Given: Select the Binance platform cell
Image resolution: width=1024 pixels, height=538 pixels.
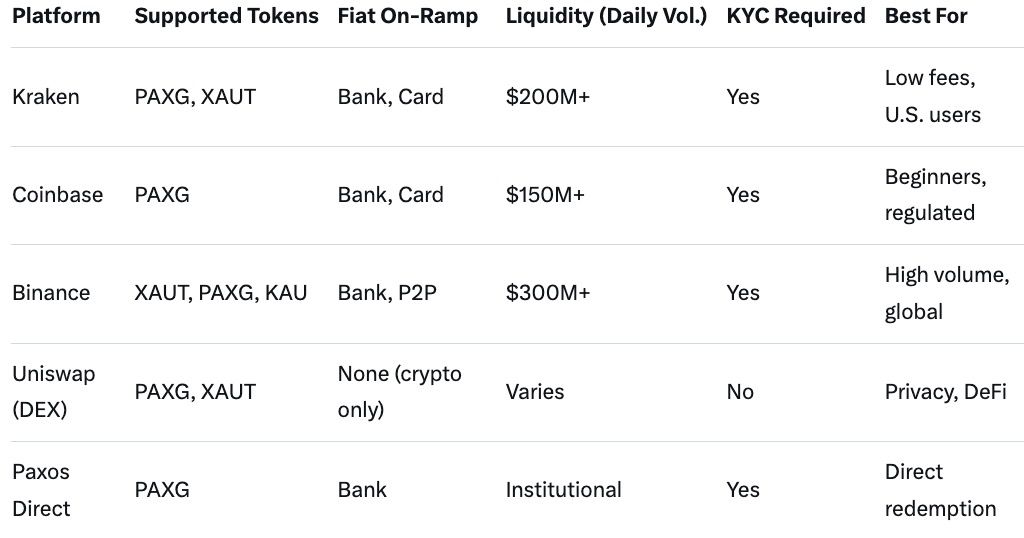Looking at the screenshot, I should [51, 293].
